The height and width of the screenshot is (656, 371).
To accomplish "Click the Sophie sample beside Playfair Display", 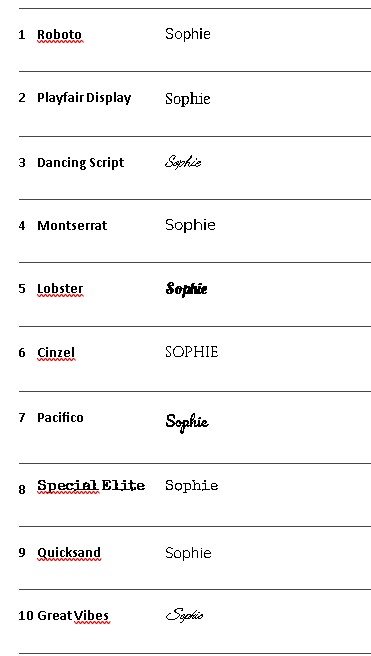I will click(x=188, y=99).
